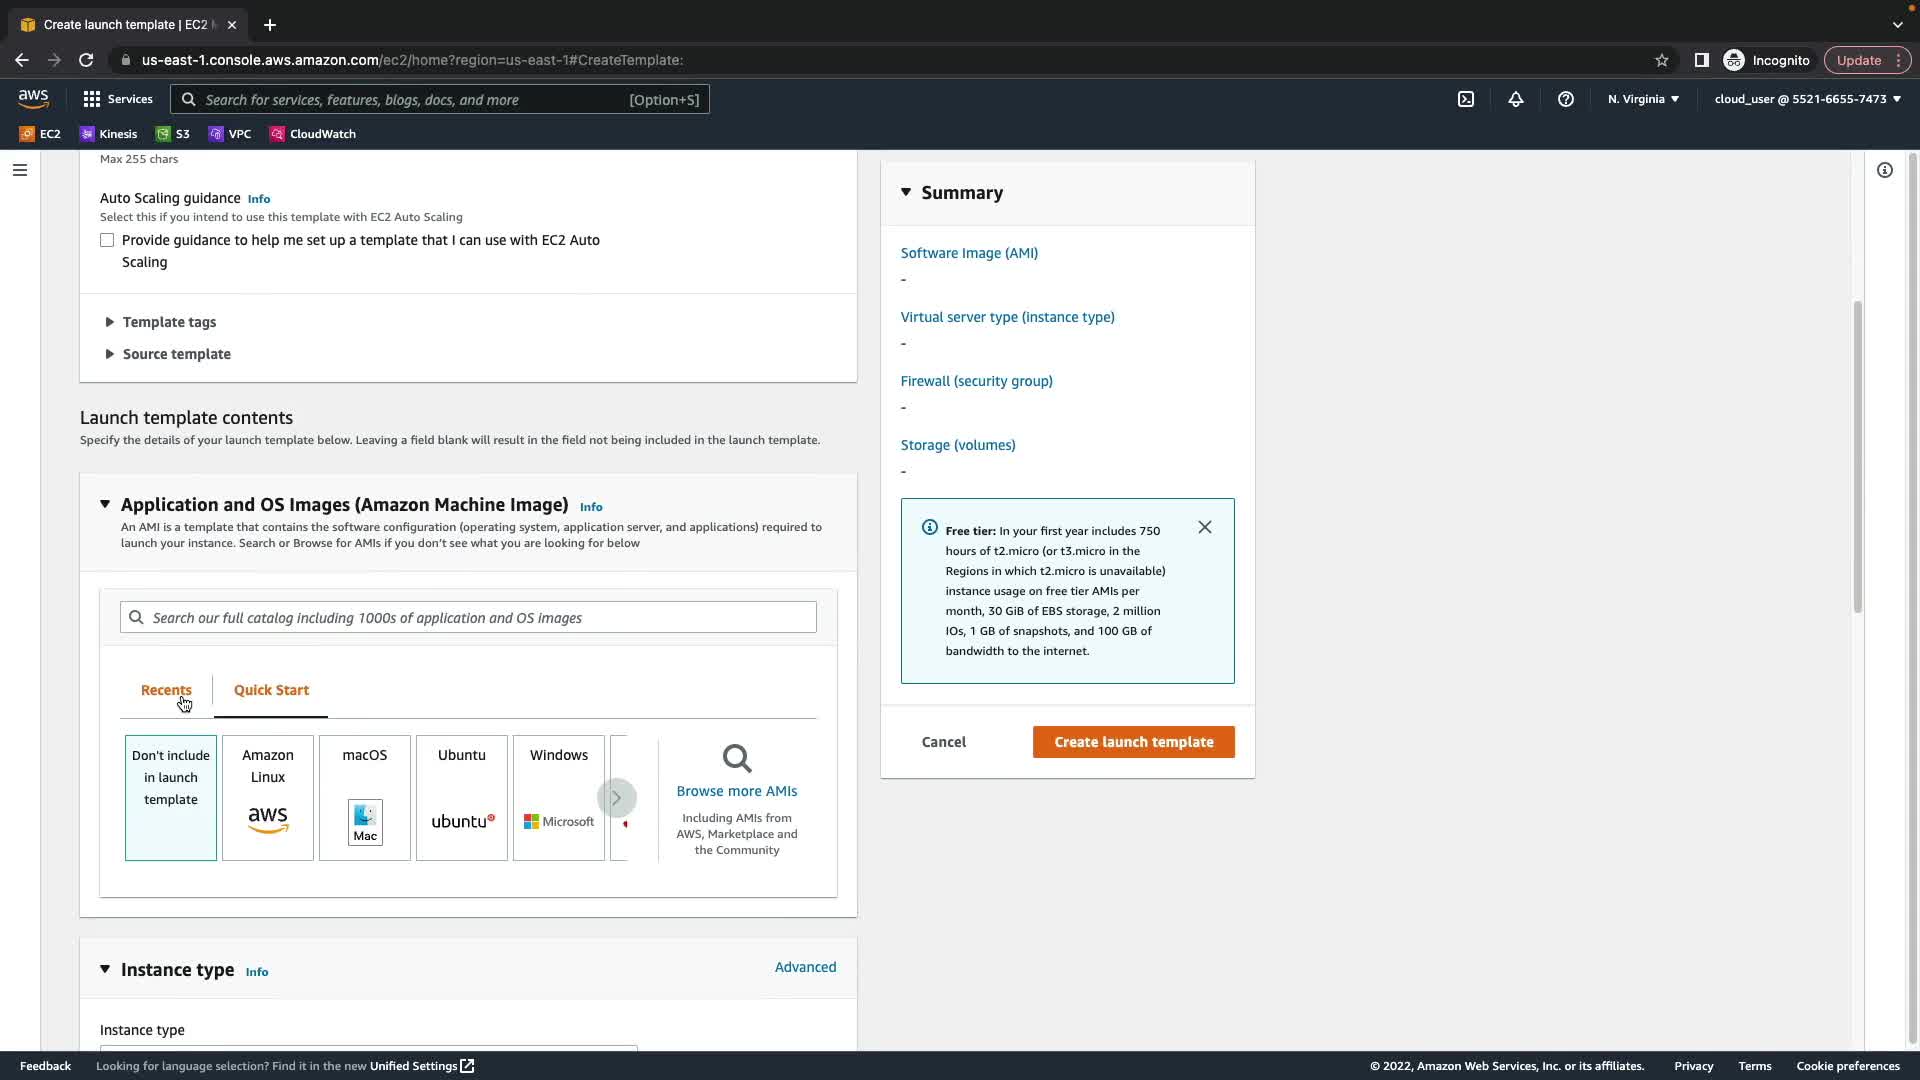The height and width of the screenshot is (1080, 1920).
Task: Open the info panel icon at right
Action: pyautogui.click(x=1884, y=170)
